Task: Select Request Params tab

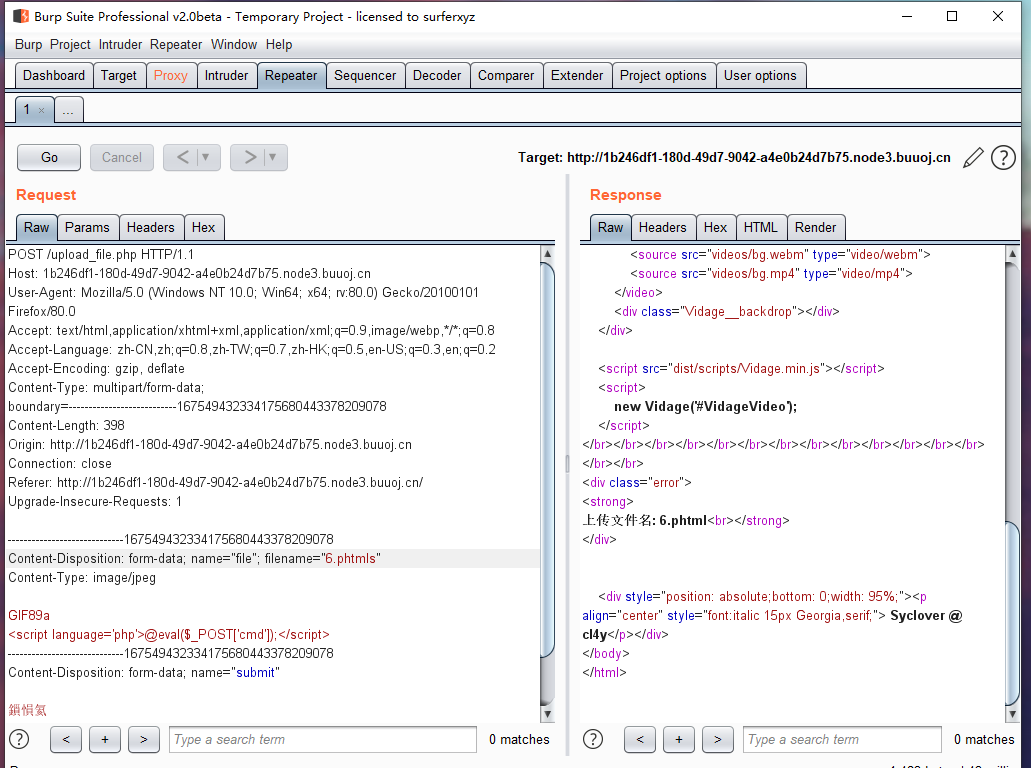Action: [87, 228]
